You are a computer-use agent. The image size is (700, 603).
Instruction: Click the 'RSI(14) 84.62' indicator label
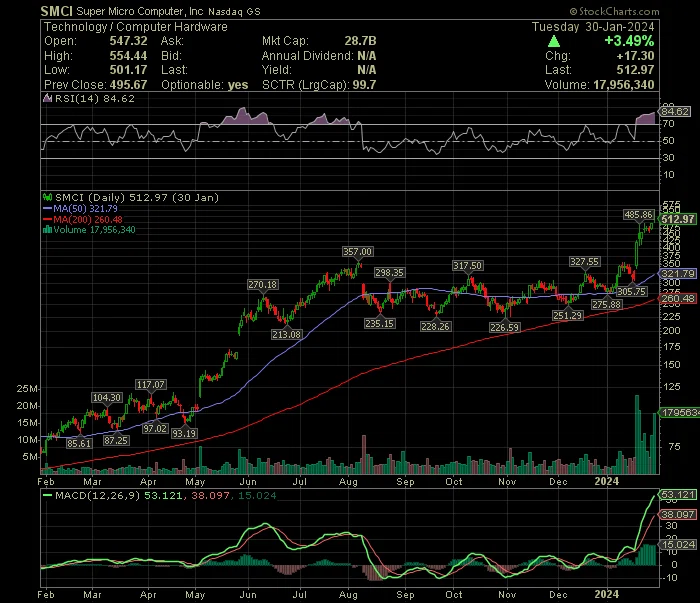[x=95, y=99]
